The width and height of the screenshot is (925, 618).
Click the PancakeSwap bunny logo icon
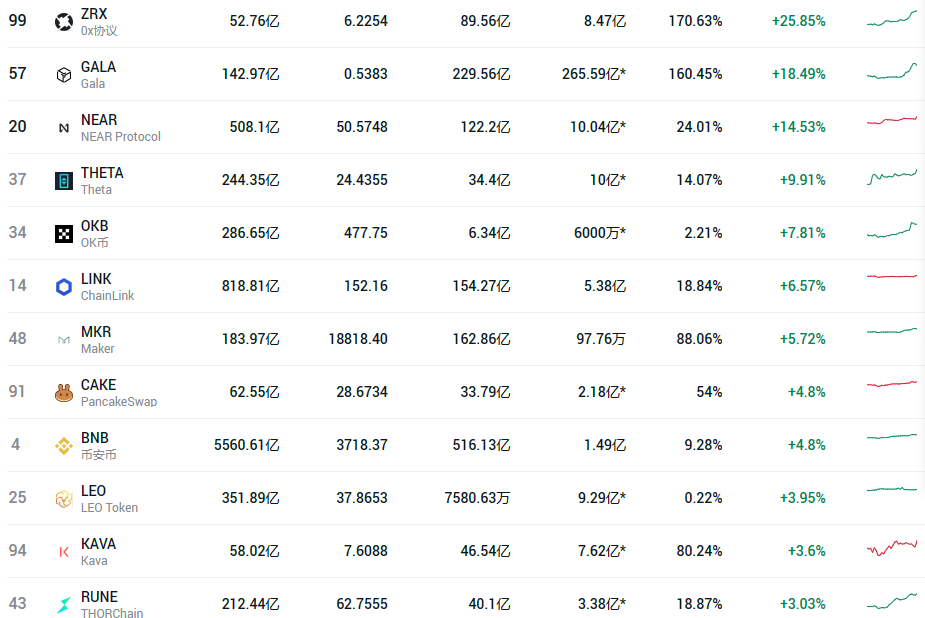click(x=64, y=393)
